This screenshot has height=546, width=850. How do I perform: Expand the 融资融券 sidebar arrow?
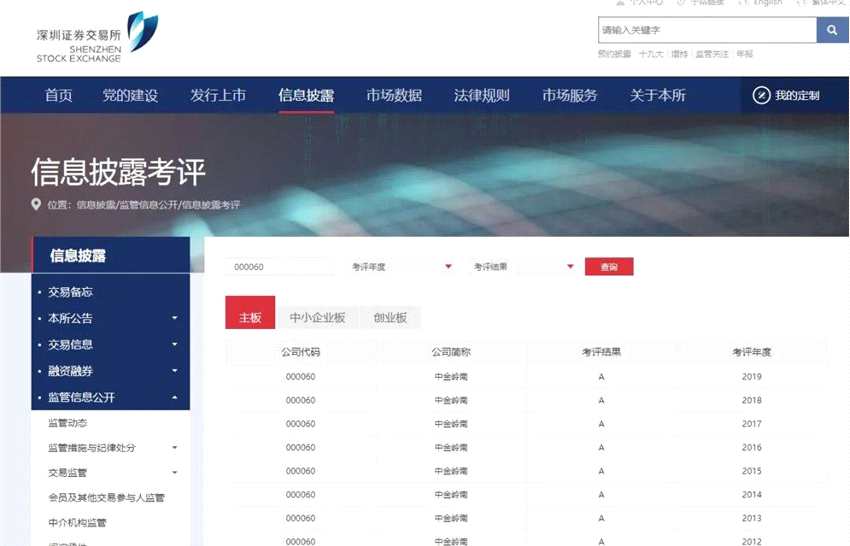pyautogui.click(x=175, y=371)
